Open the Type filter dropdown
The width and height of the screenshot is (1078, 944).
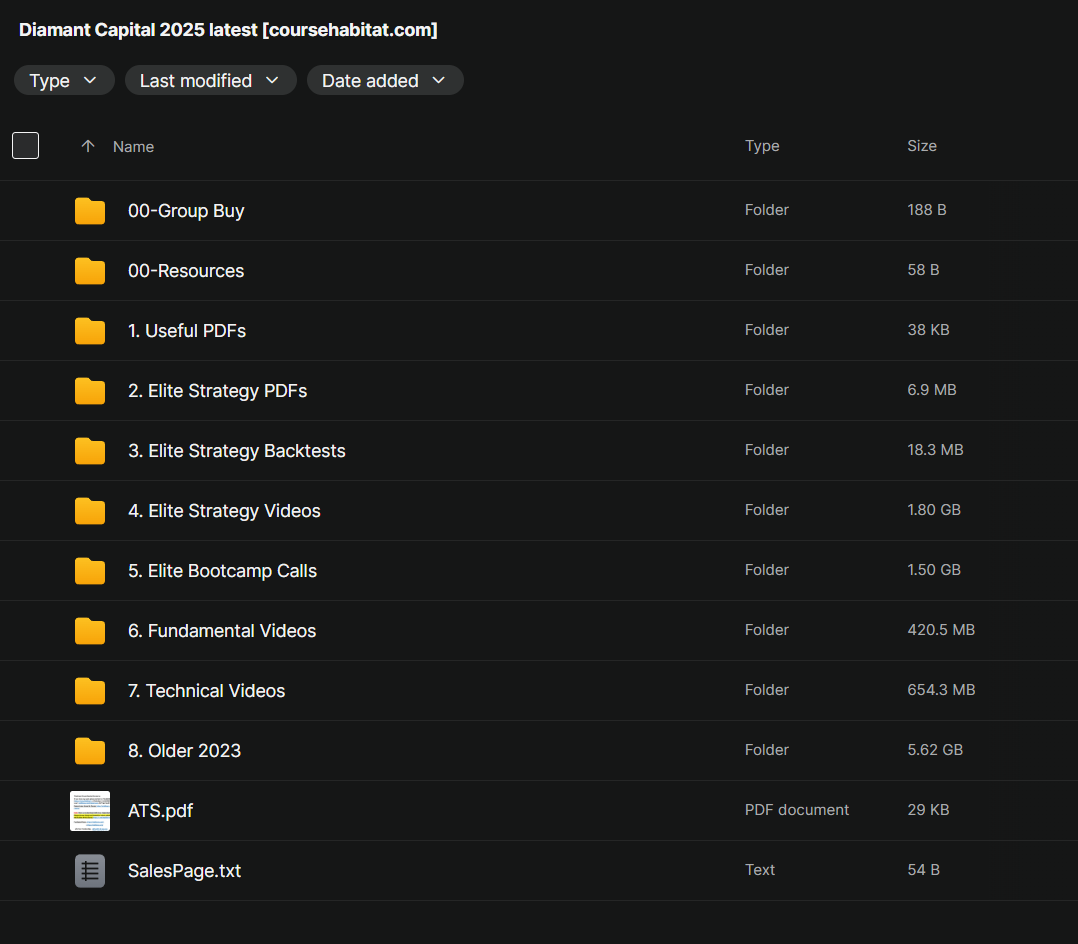click(64, 81)
